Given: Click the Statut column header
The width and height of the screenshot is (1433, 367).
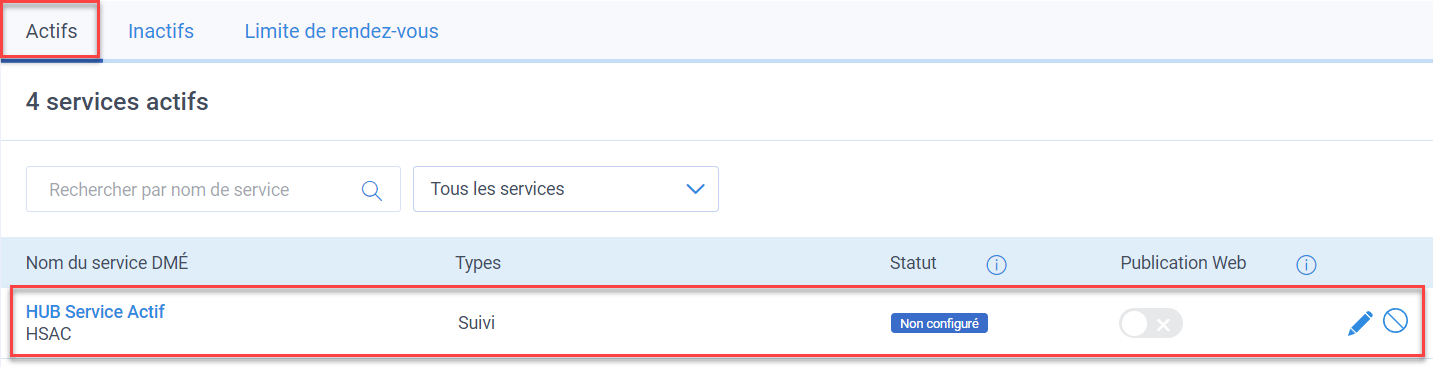Looking at the screenshot, I should pyautogui.click(x=913, y=263).
